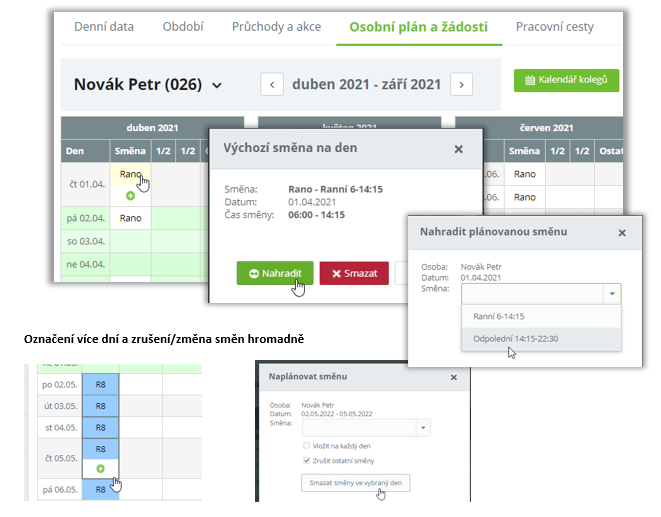661x517 pixels.
Task: Click the duben 2021 - září 2021 period label
Action: coord(366,84)
